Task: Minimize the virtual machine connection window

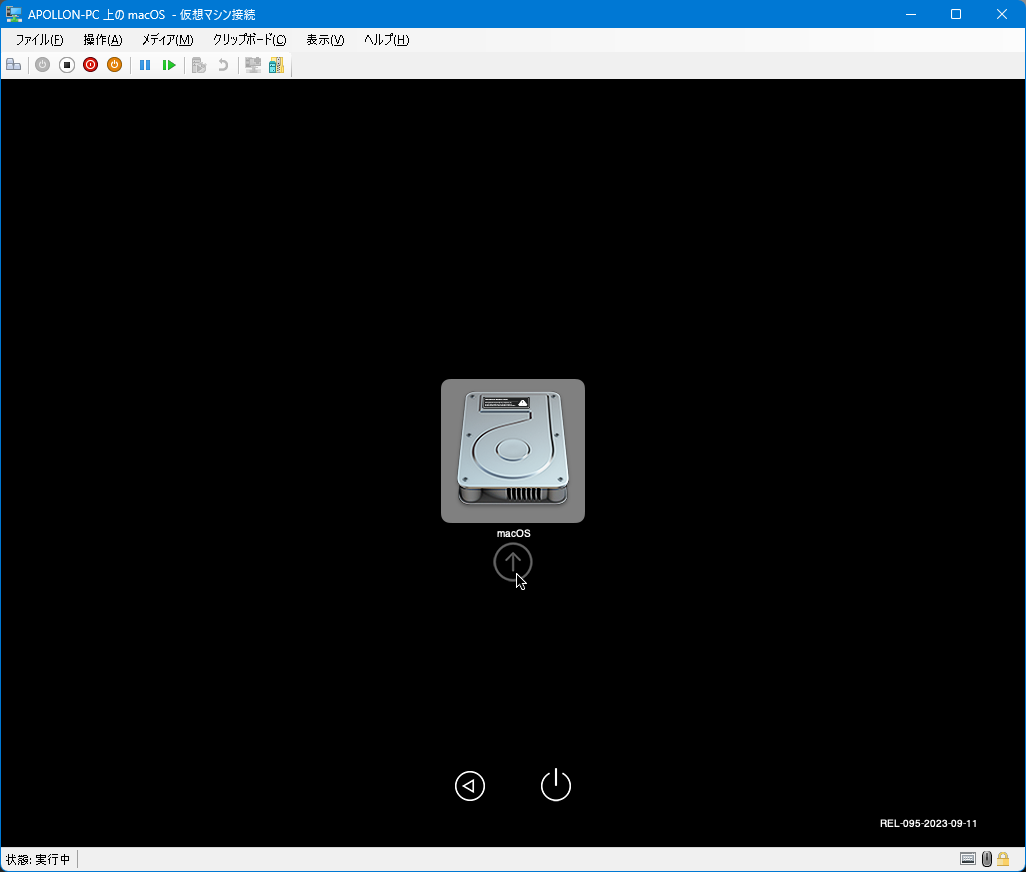Action: 911,14
